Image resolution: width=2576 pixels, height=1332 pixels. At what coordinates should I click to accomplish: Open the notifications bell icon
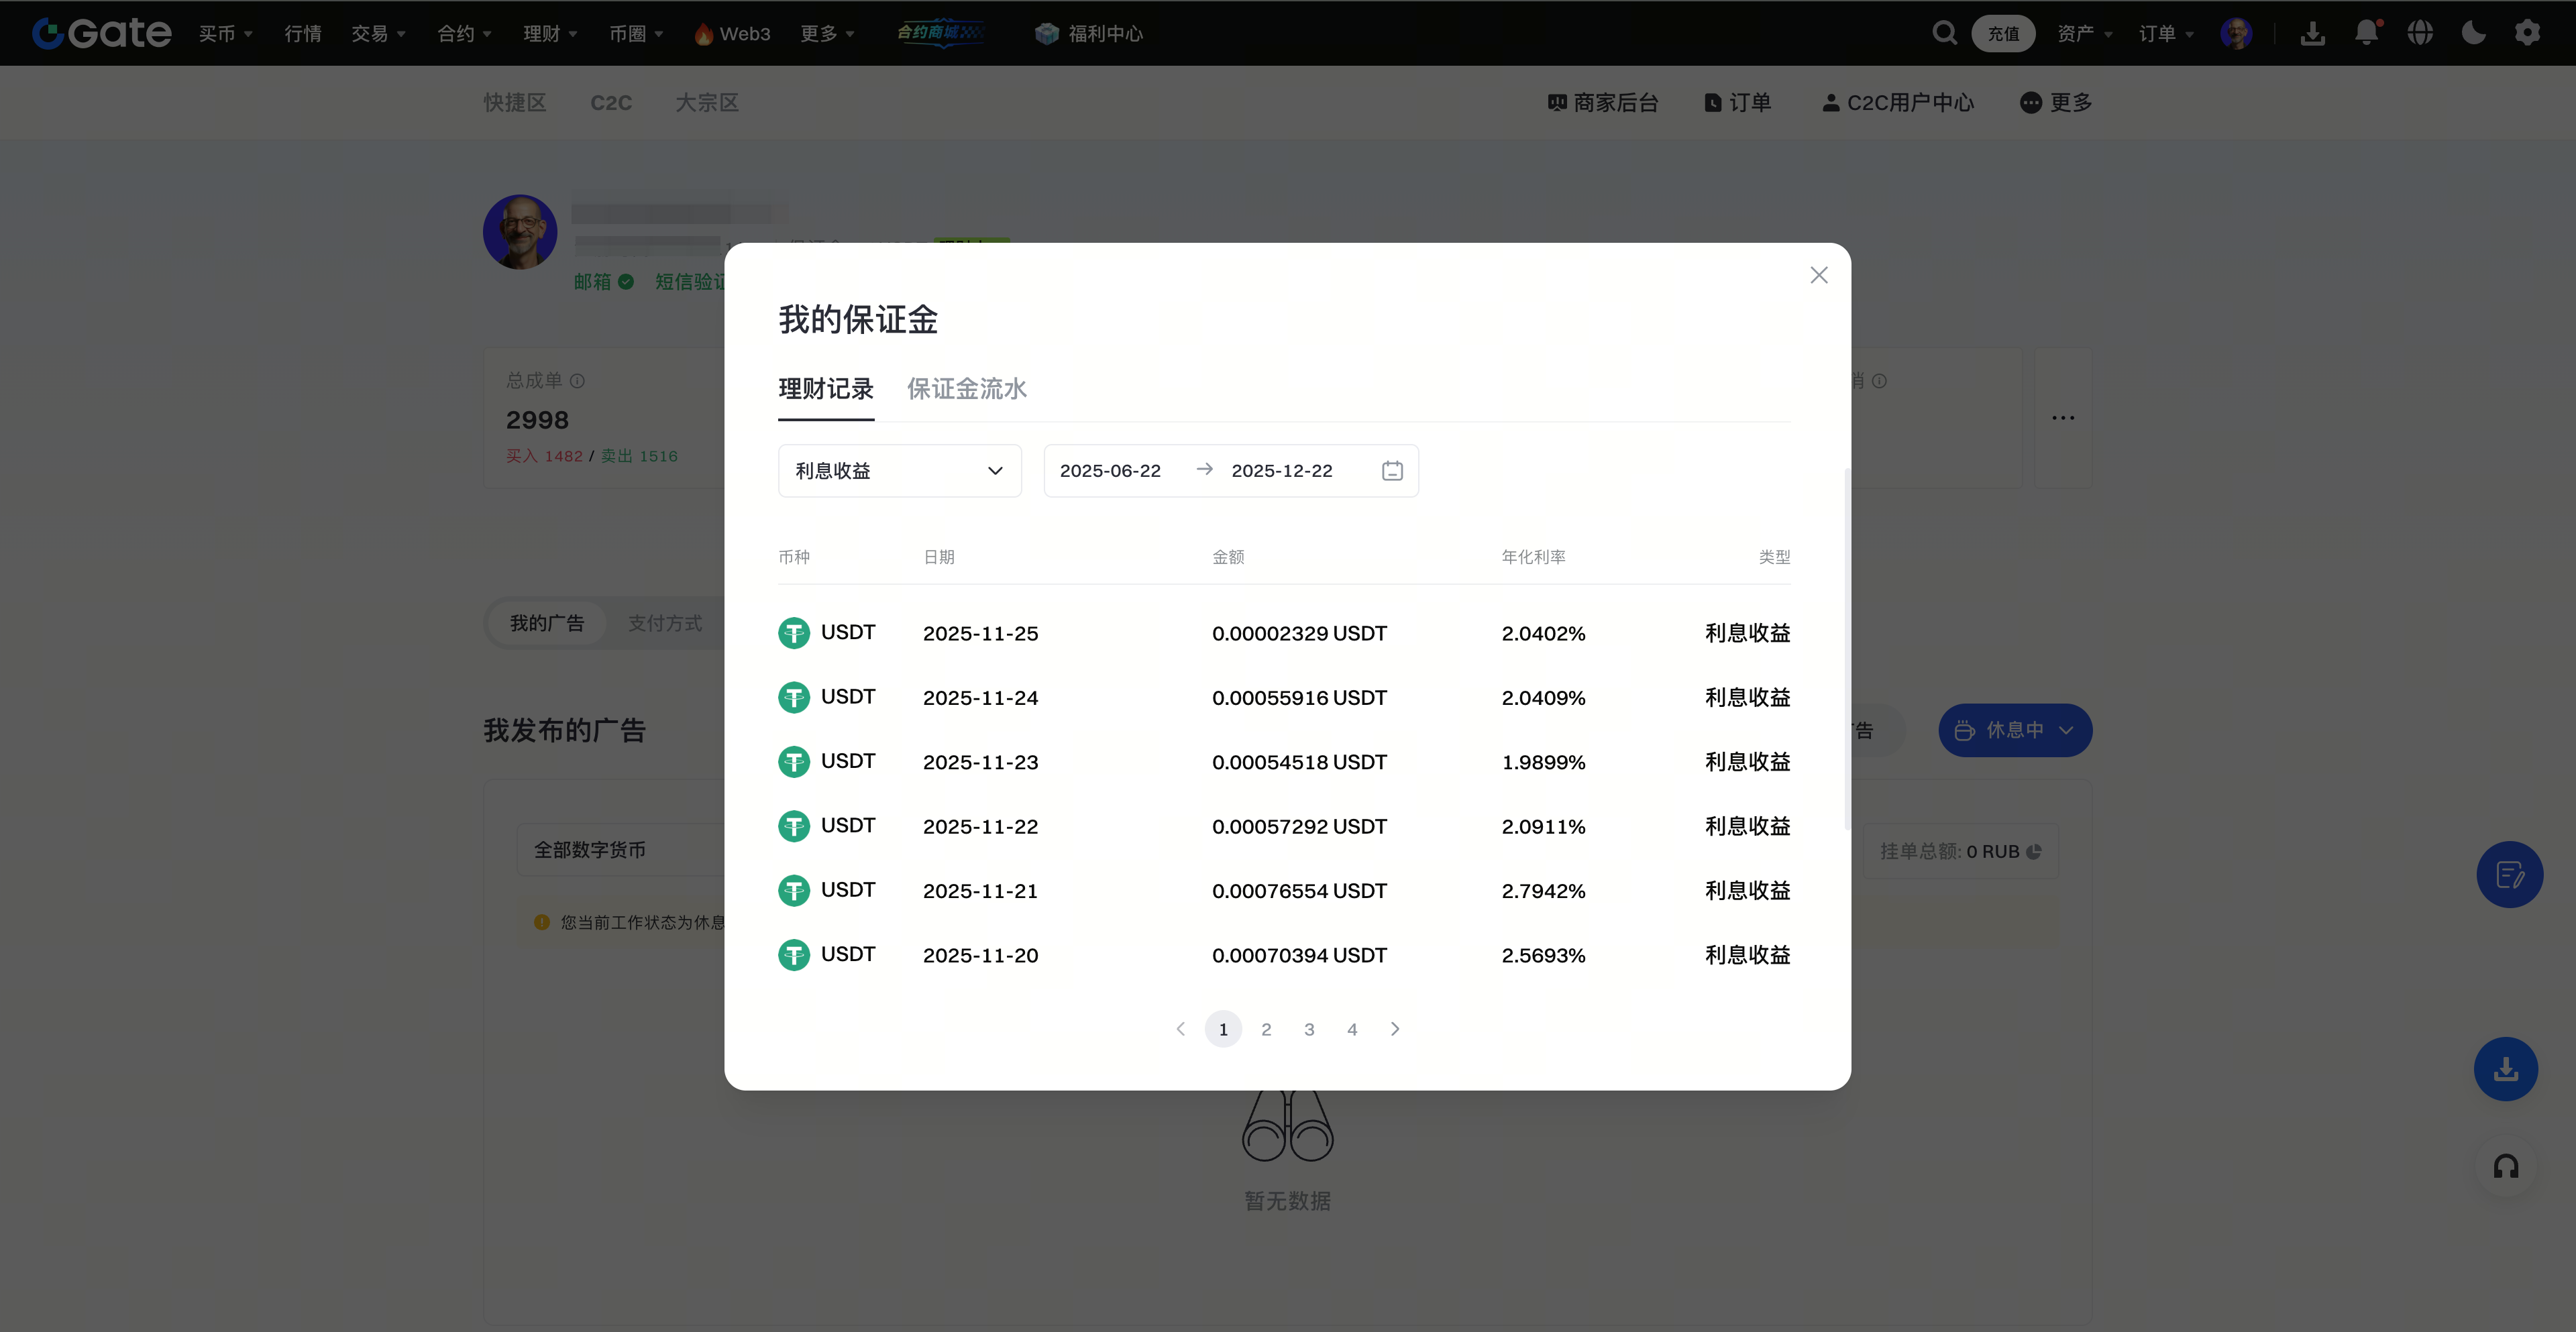tap(2366, 33)
